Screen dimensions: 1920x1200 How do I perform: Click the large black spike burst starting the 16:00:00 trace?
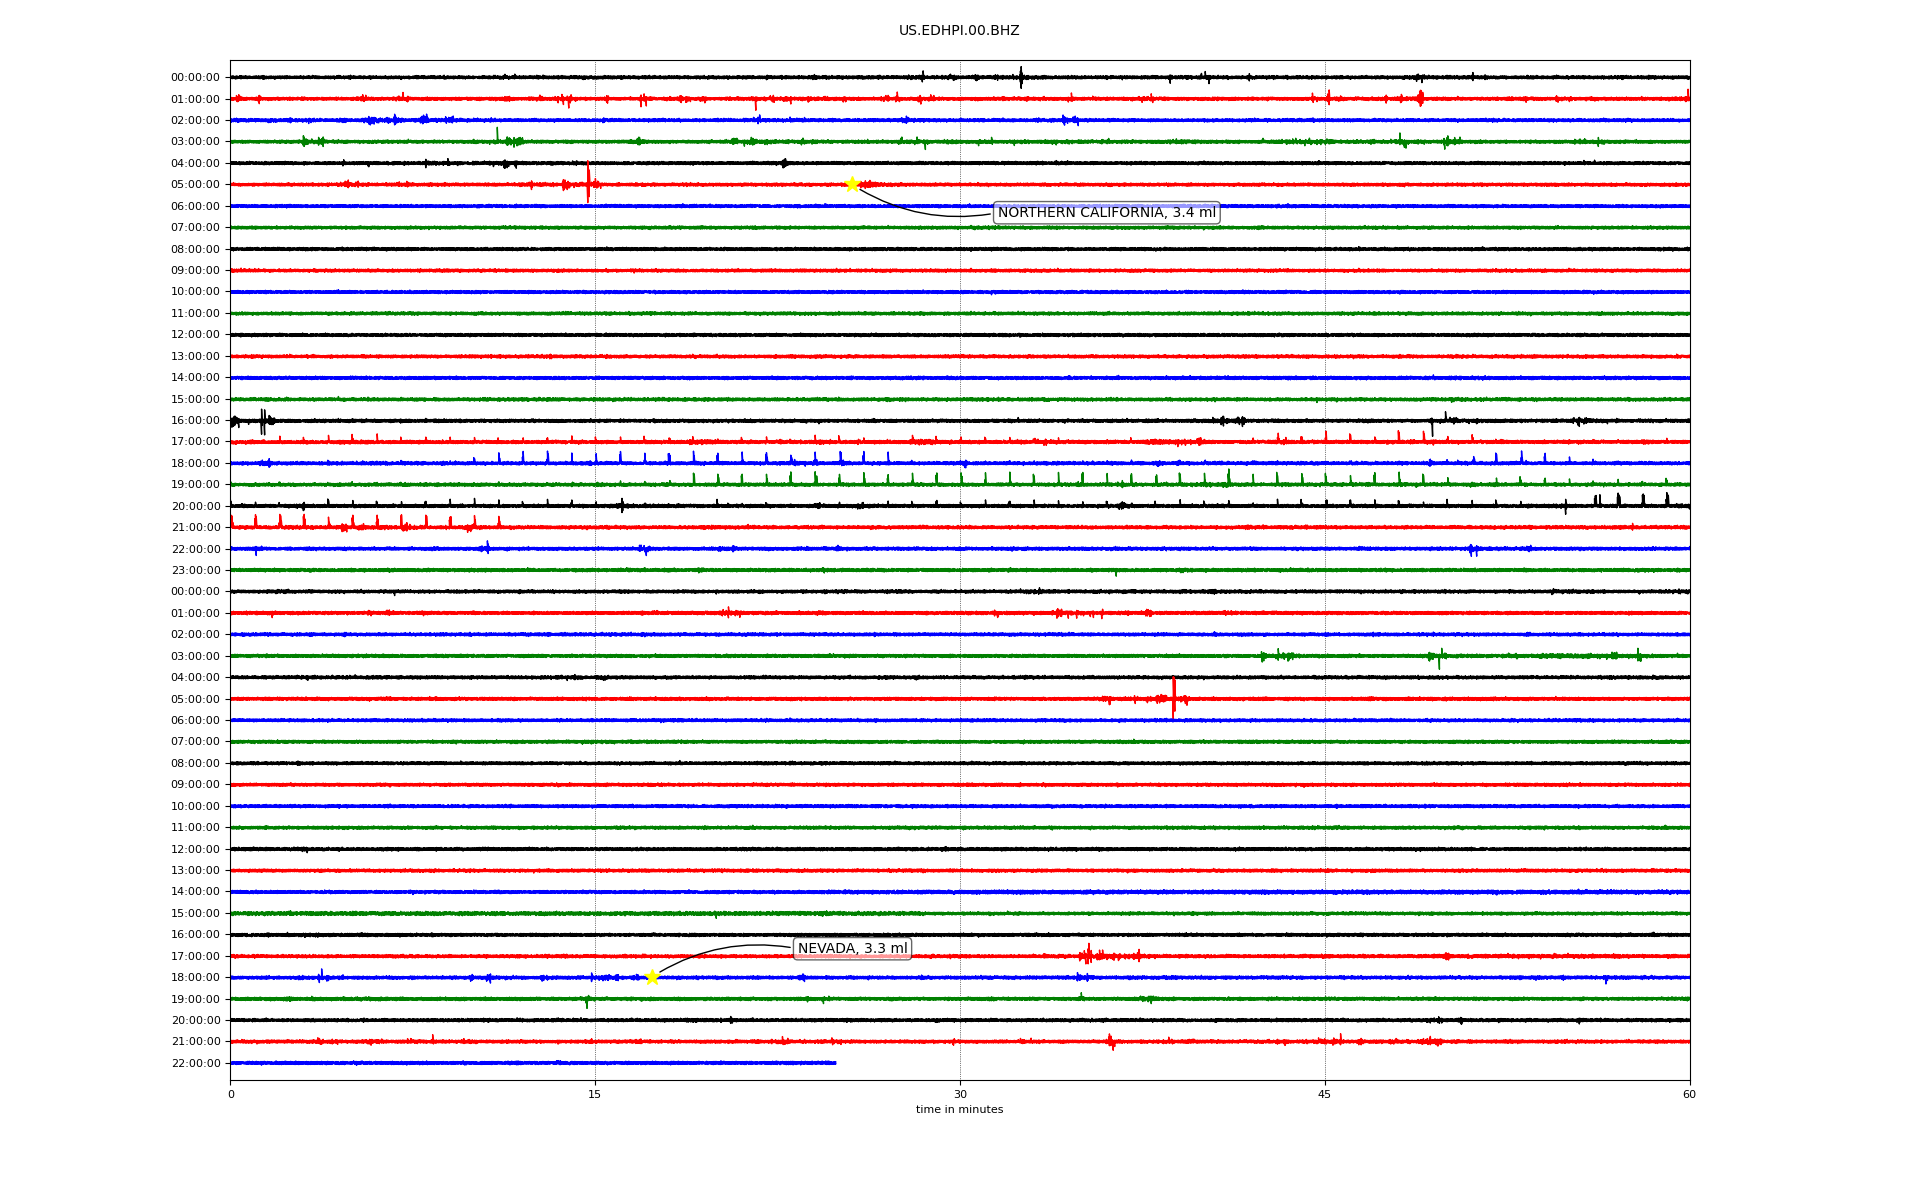point(263,421)
